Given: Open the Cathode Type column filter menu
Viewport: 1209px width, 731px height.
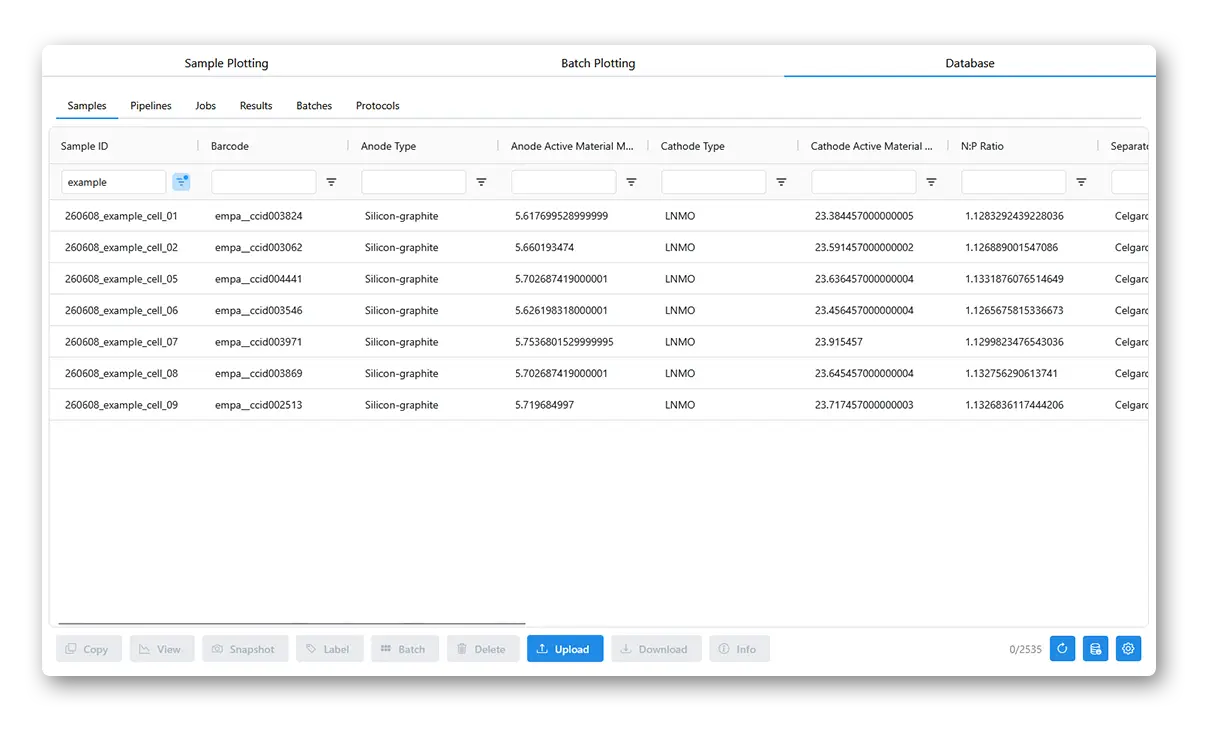Looking at the screenshot, I should (x=781, y=182).
